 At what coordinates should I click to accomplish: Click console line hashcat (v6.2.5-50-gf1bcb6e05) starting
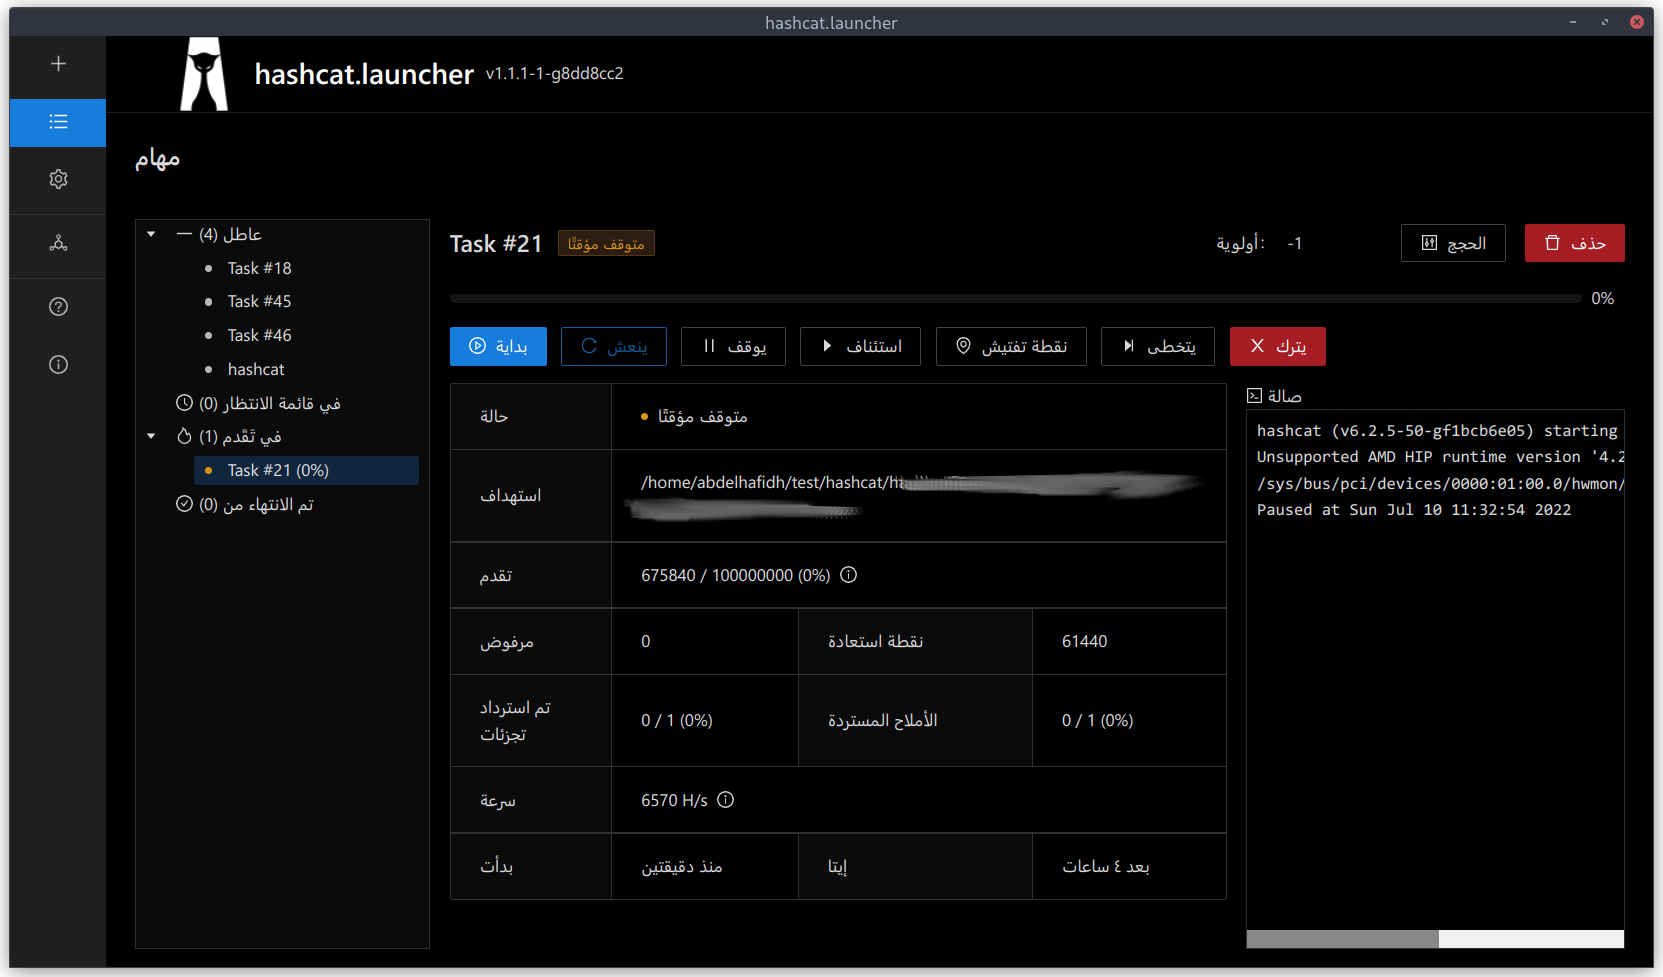1436,430
